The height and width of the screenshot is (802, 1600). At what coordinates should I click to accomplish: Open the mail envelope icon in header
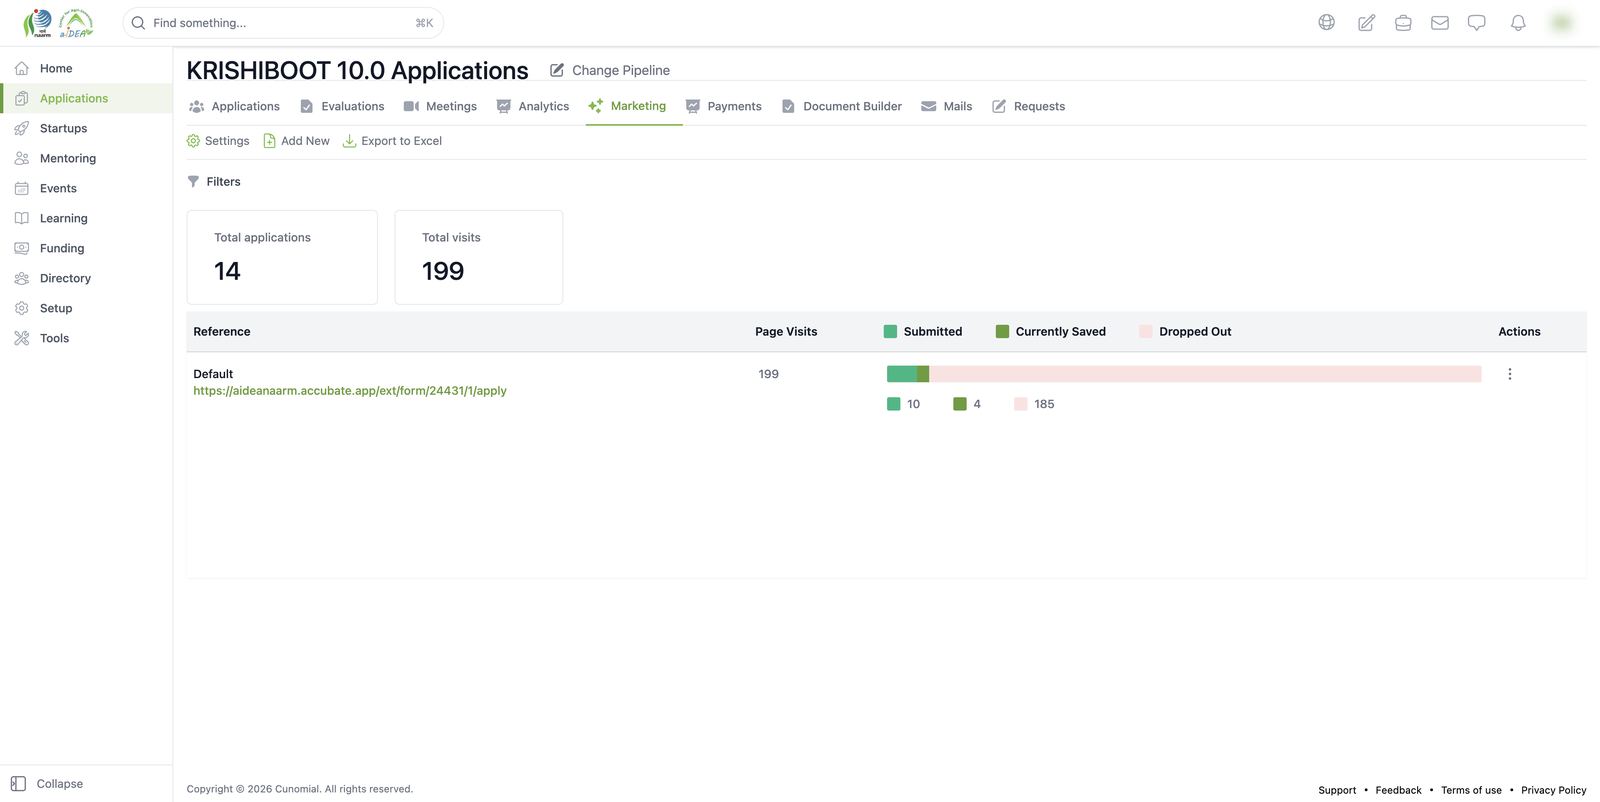(1440, 22)
